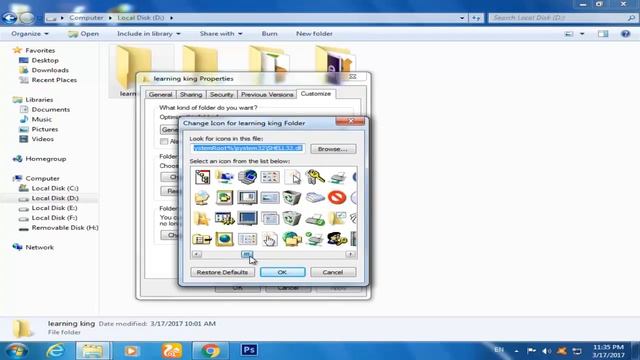
Task: Open Pictures library in sidebar
Action: pyautogui.click(x=44, y=129)
